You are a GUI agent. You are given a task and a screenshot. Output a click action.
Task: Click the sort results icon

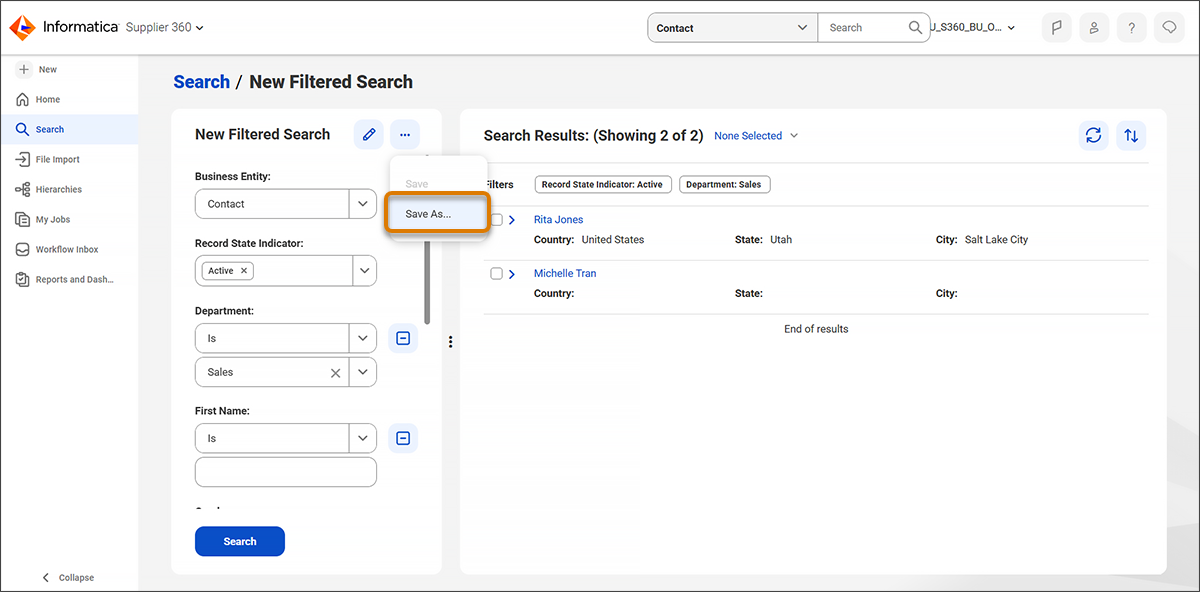pos(1131,135)
